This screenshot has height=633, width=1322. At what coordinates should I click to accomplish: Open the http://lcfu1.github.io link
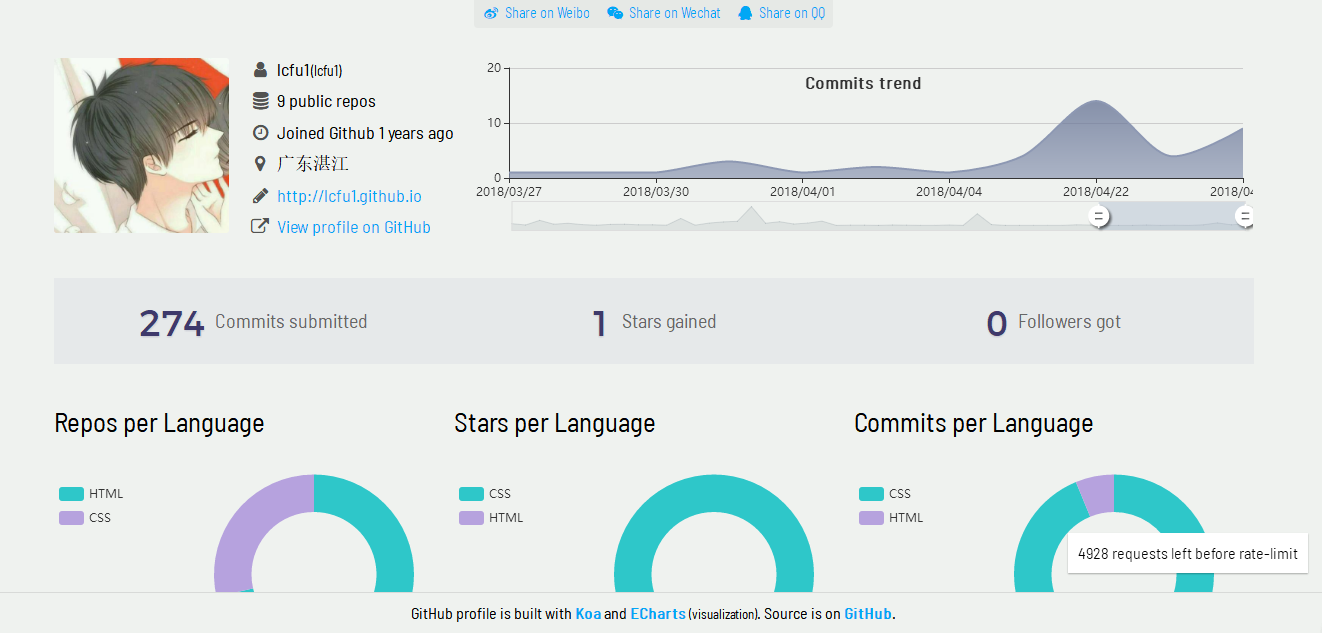coord(349,197)
